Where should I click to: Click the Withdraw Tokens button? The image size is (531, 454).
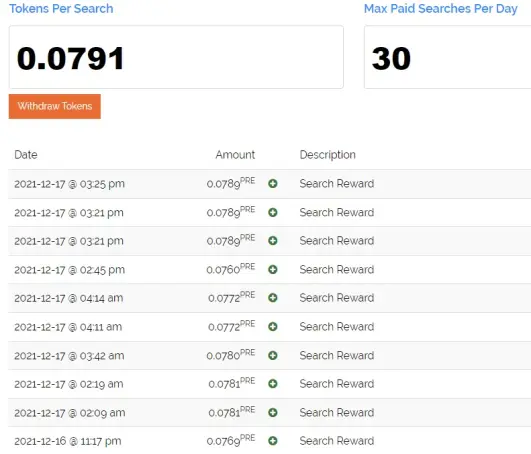coord(55,106)
